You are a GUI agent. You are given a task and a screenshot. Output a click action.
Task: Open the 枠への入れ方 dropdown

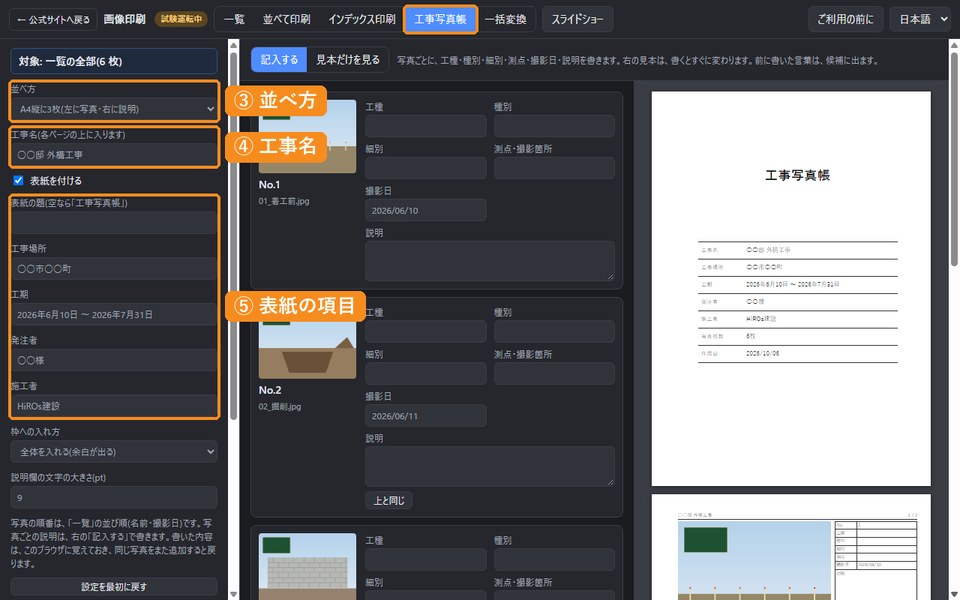(x=114, y=452)
